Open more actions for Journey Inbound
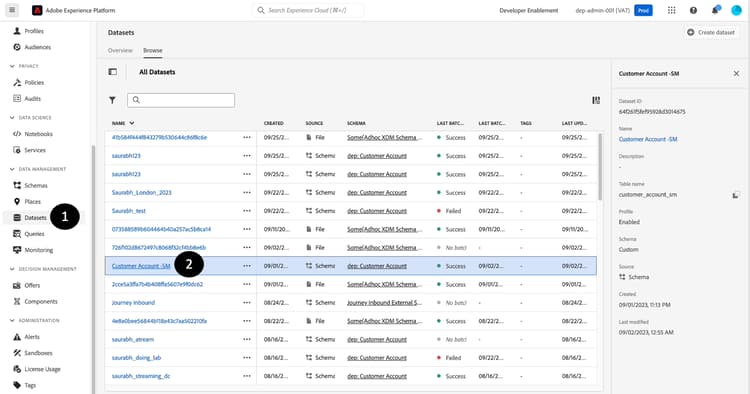The width and height of the screenshot is (750, 394). 247,302
